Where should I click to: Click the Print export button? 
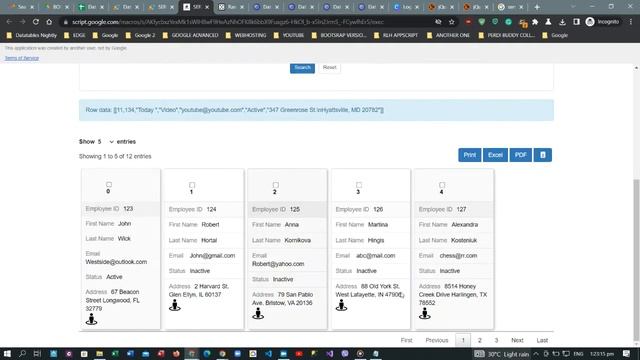[x=469, y=155]
